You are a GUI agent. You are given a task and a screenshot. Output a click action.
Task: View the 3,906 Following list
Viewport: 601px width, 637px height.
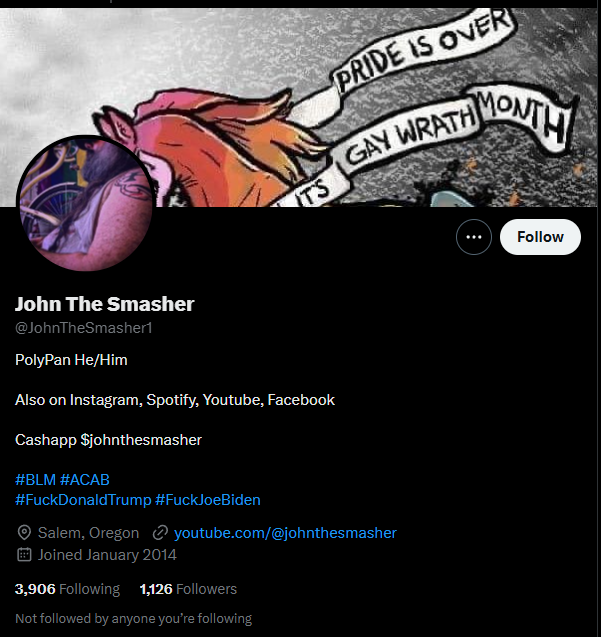[67, 589]
